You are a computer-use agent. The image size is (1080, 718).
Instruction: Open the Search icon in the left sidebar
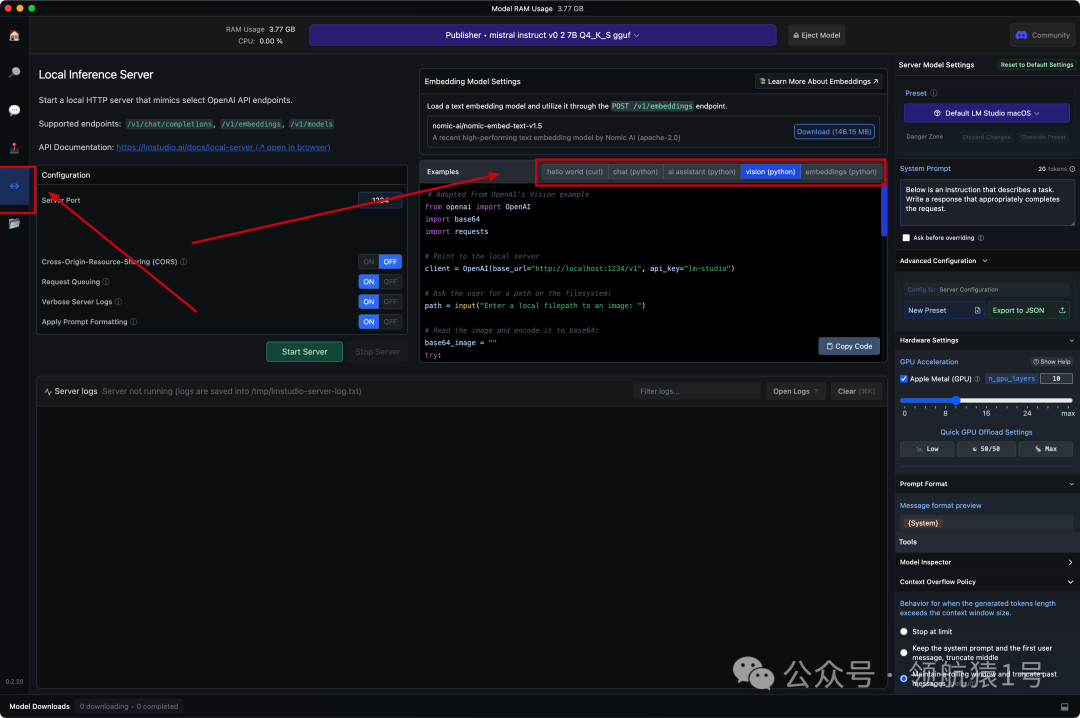(14, 72)
